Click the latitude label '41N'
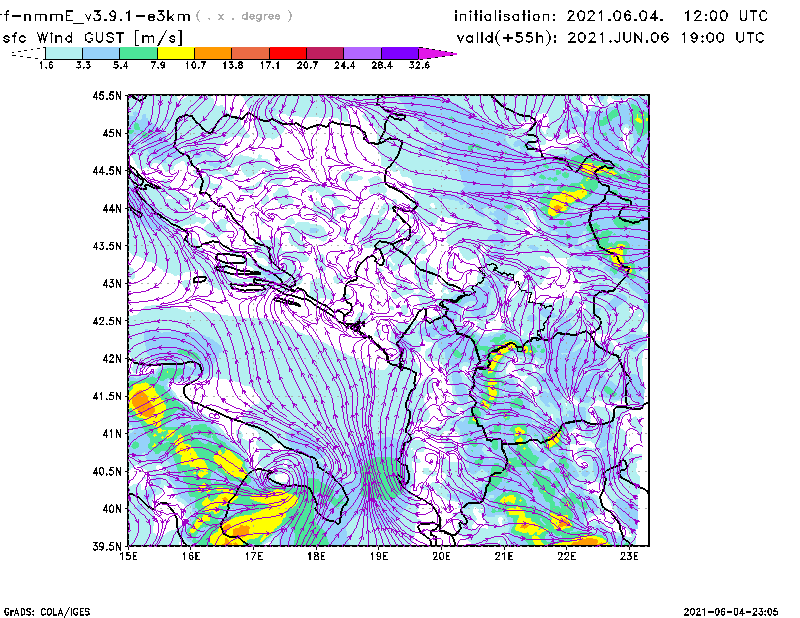 pos(112,434)
